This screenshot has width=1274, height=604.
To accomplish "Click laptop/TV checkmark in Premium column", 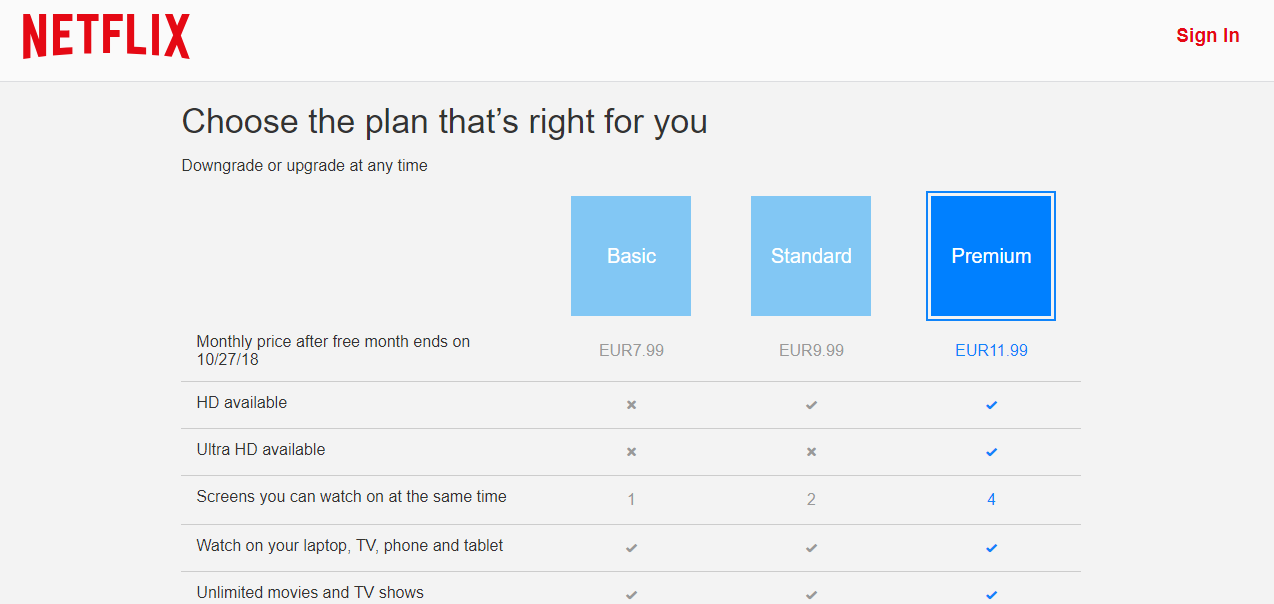I will point(991,548).
